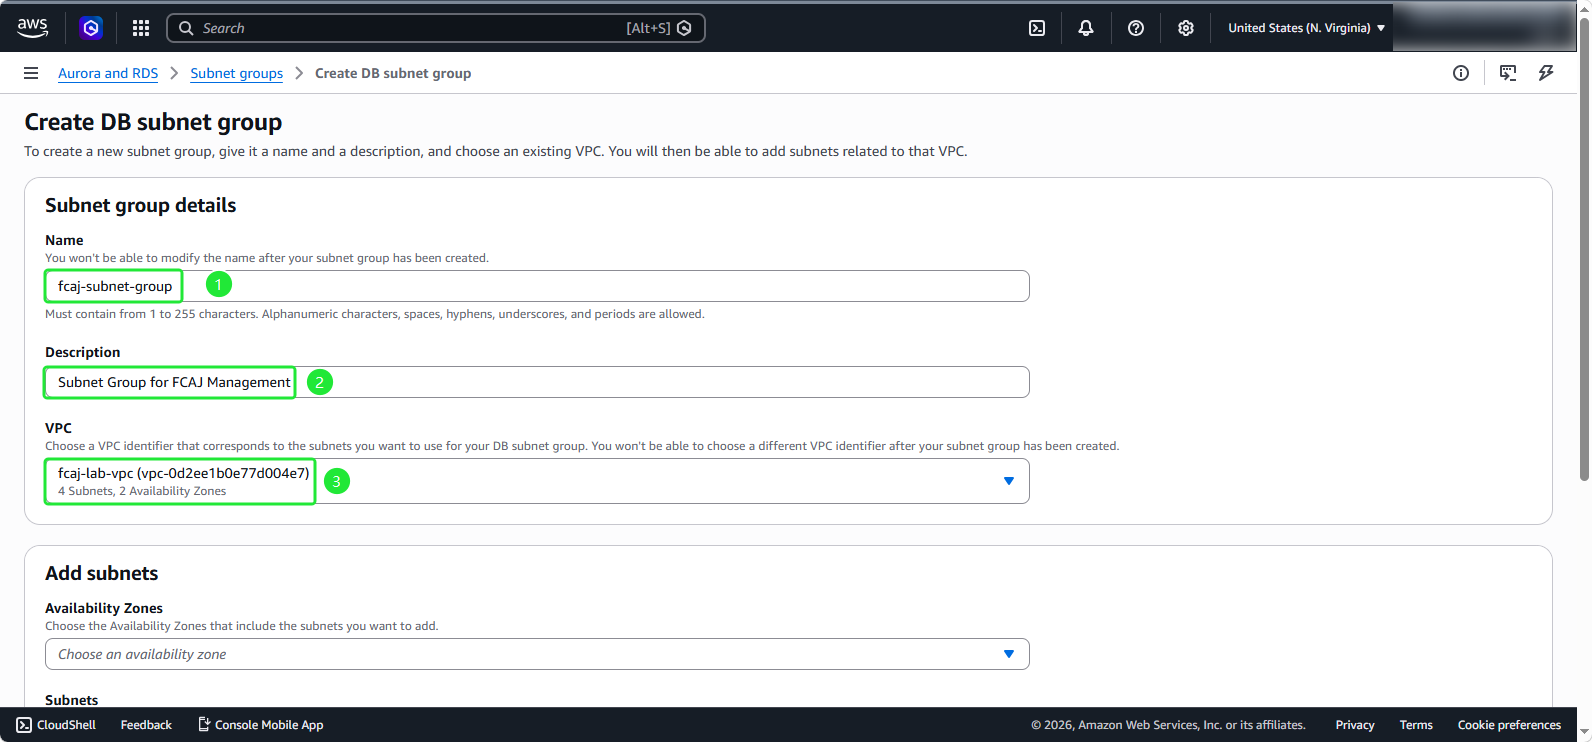Click the Subnet group details heading

[141, 205]
